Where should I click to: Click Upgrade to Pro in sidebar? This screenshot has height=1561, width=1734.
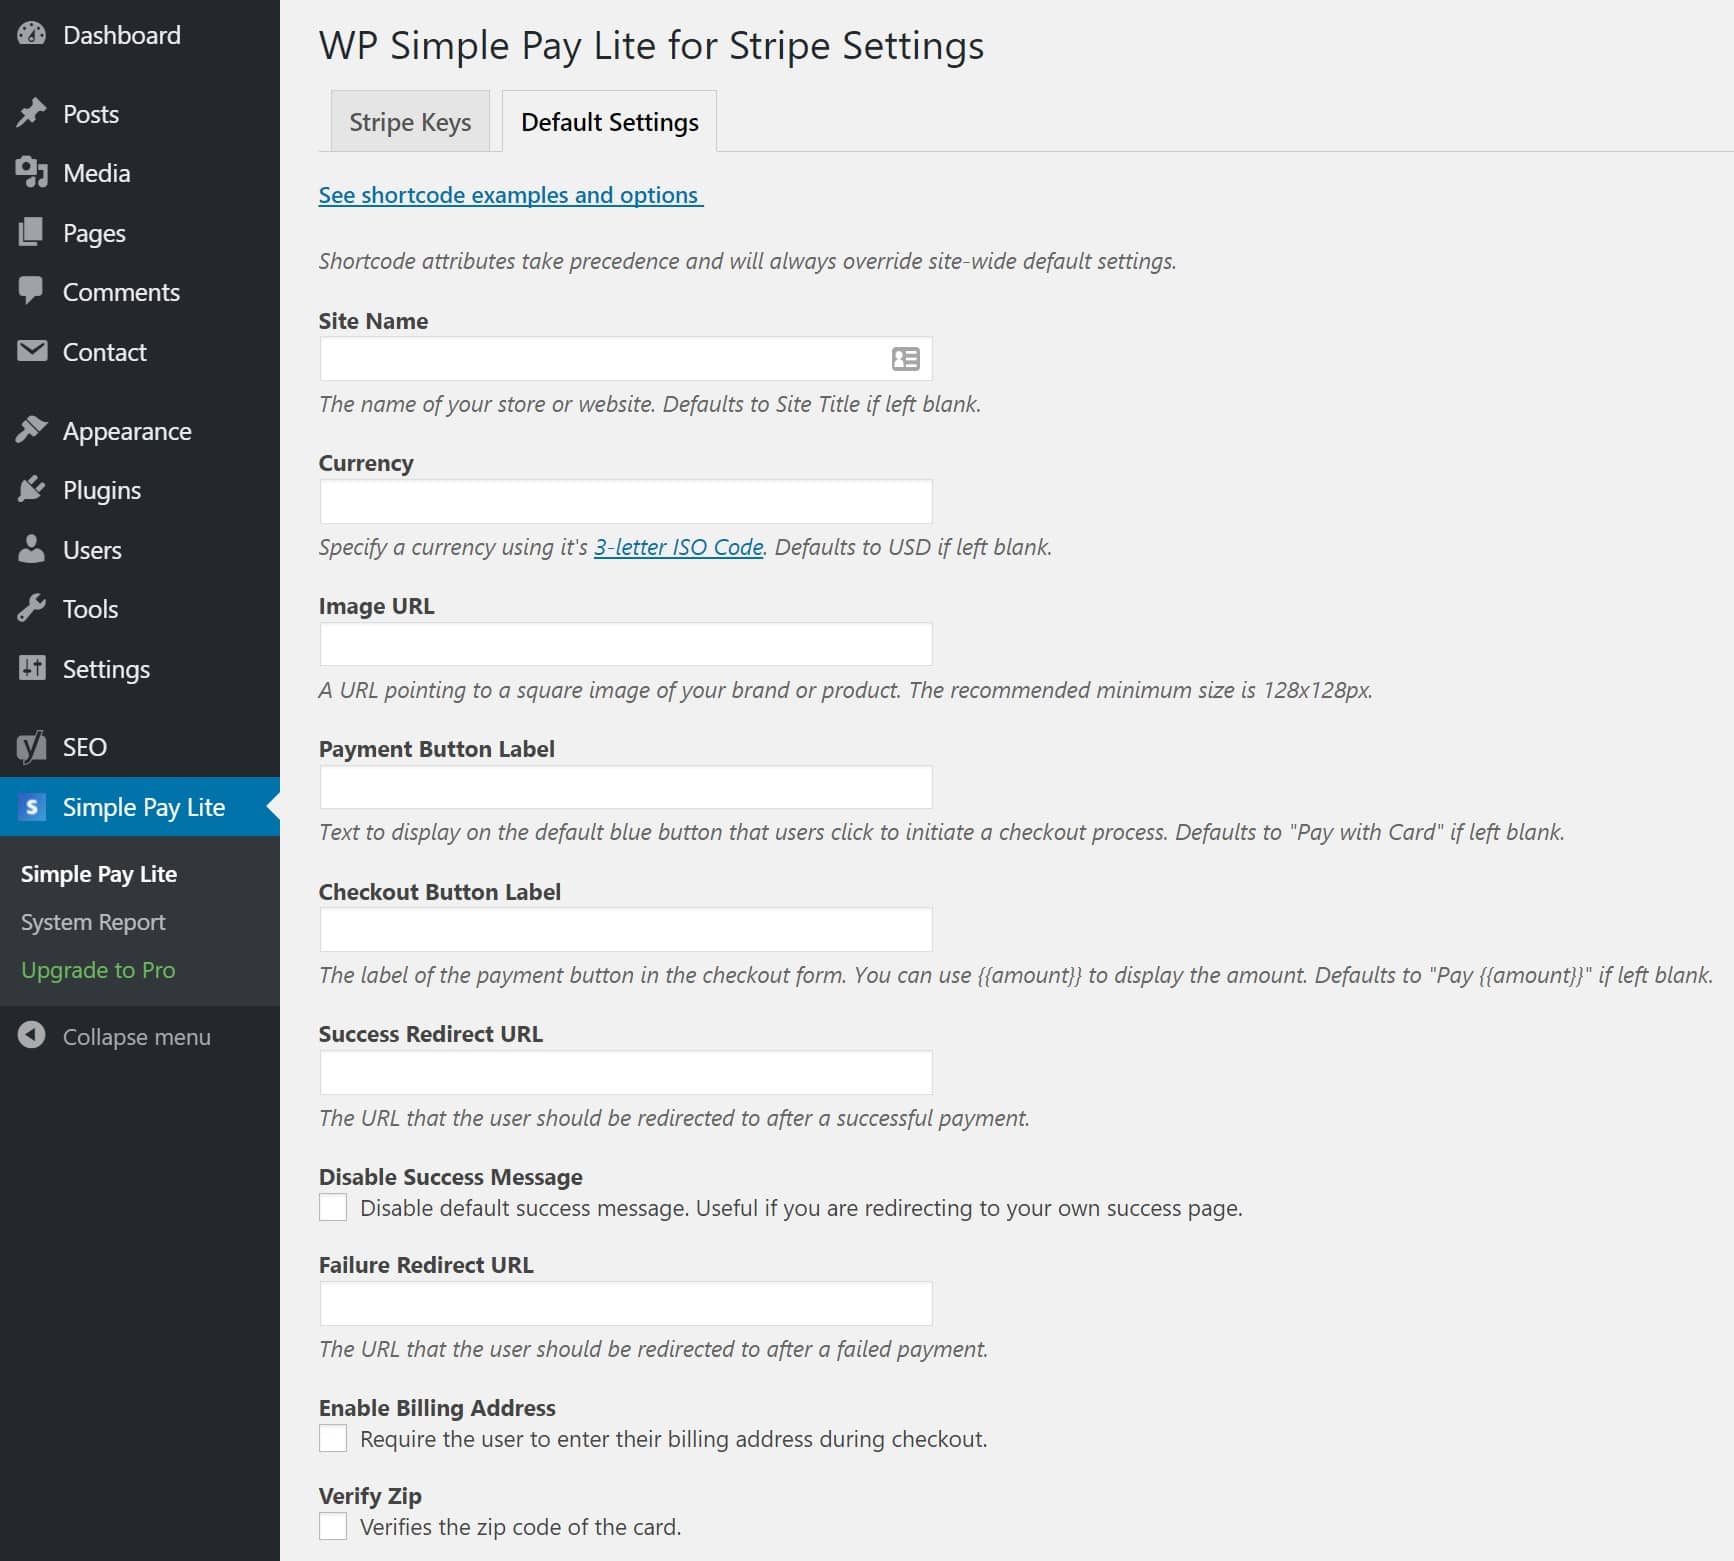(x=97, y=969)
